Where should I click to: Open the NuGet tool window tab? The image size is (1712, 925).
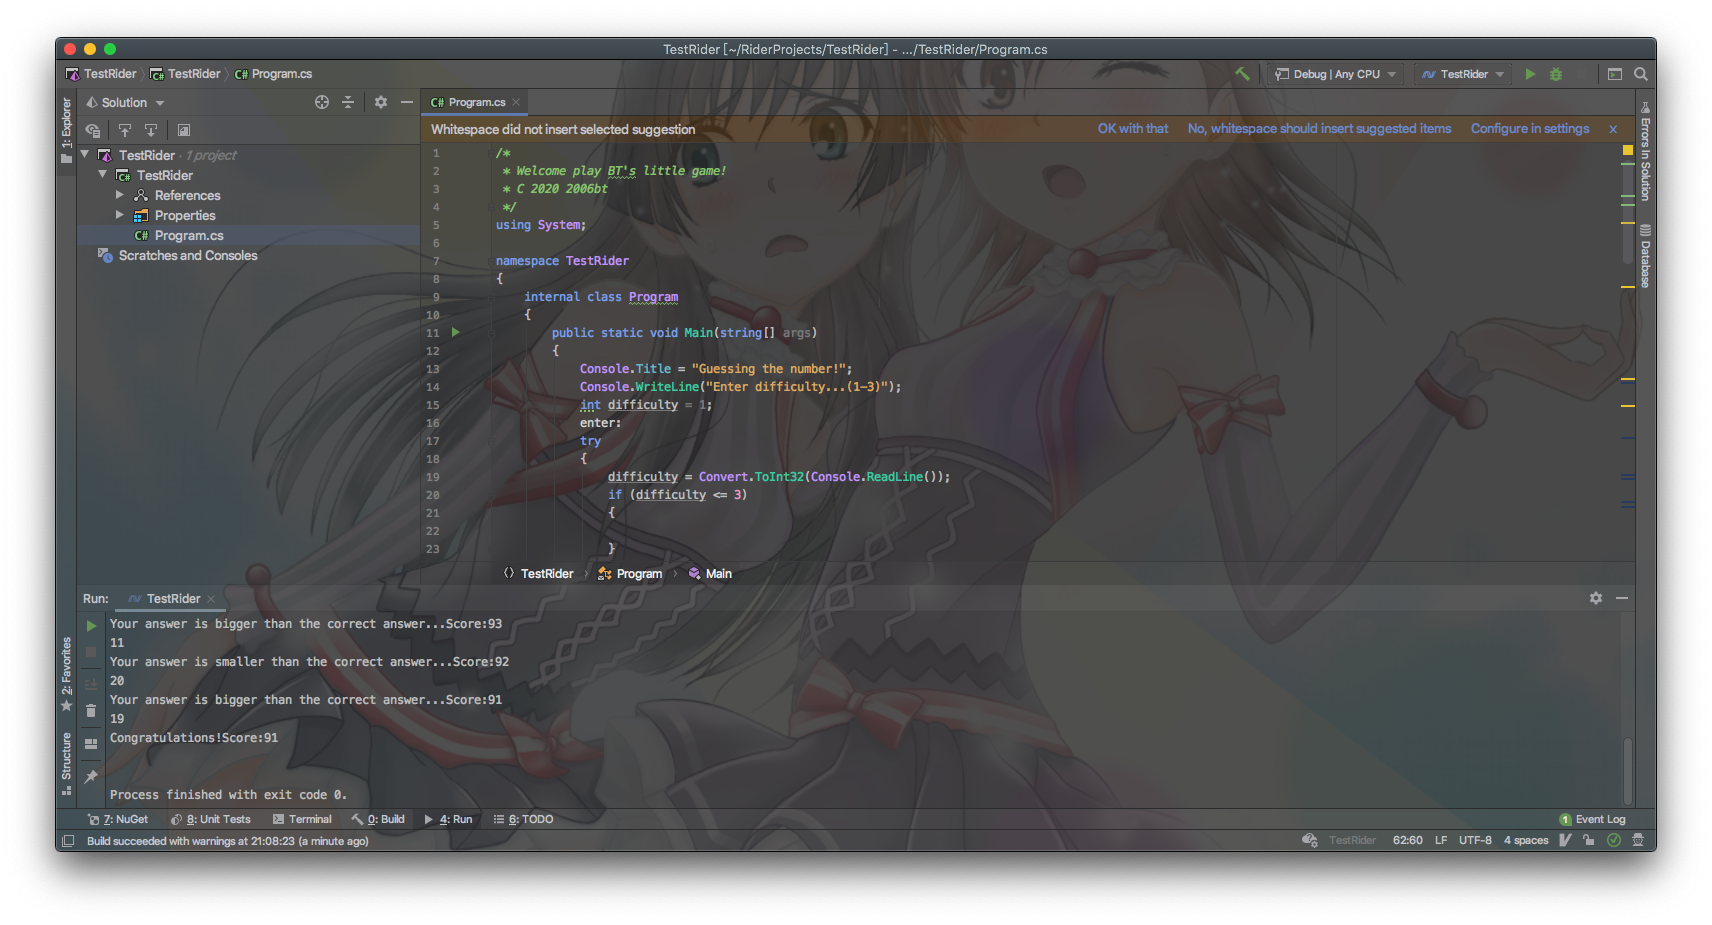[x=118, y=819]
